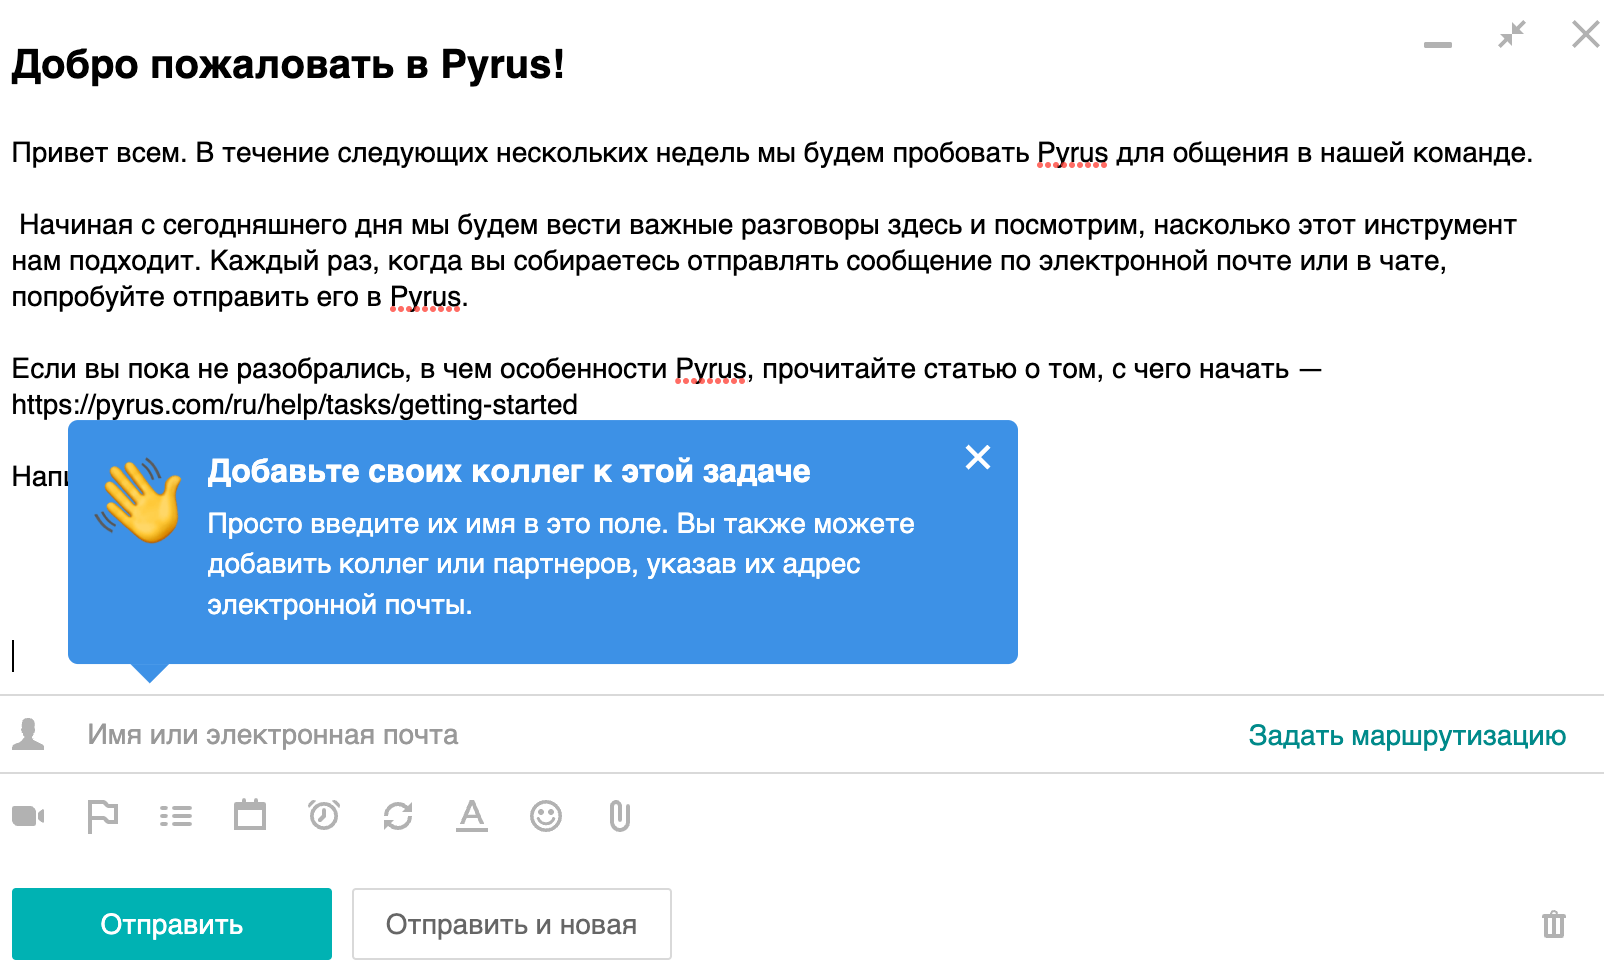Set a due date with the calendar icon
1604x970 pixels.
pyautogui.click(x=250, y=815)
